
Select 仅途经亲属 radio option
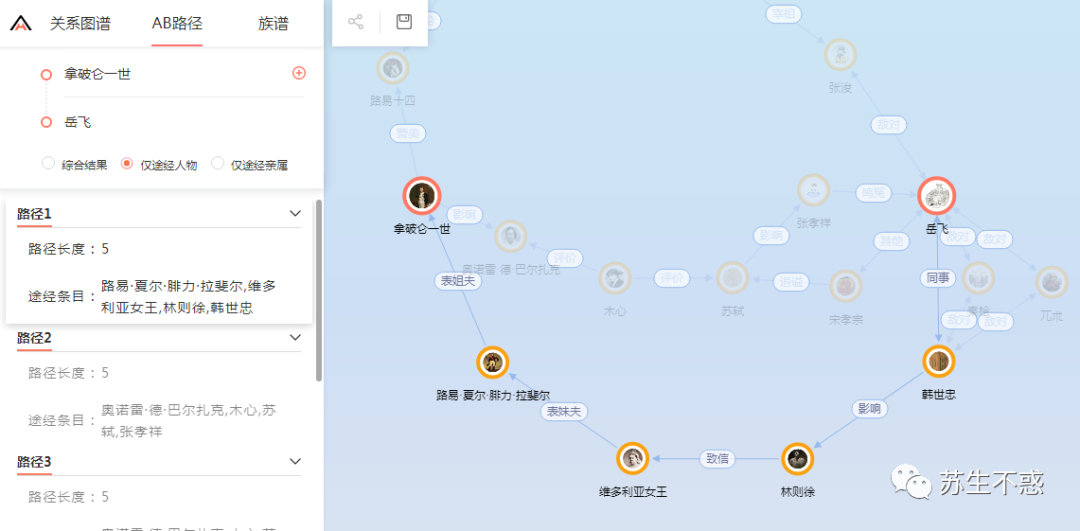[217, 163]
